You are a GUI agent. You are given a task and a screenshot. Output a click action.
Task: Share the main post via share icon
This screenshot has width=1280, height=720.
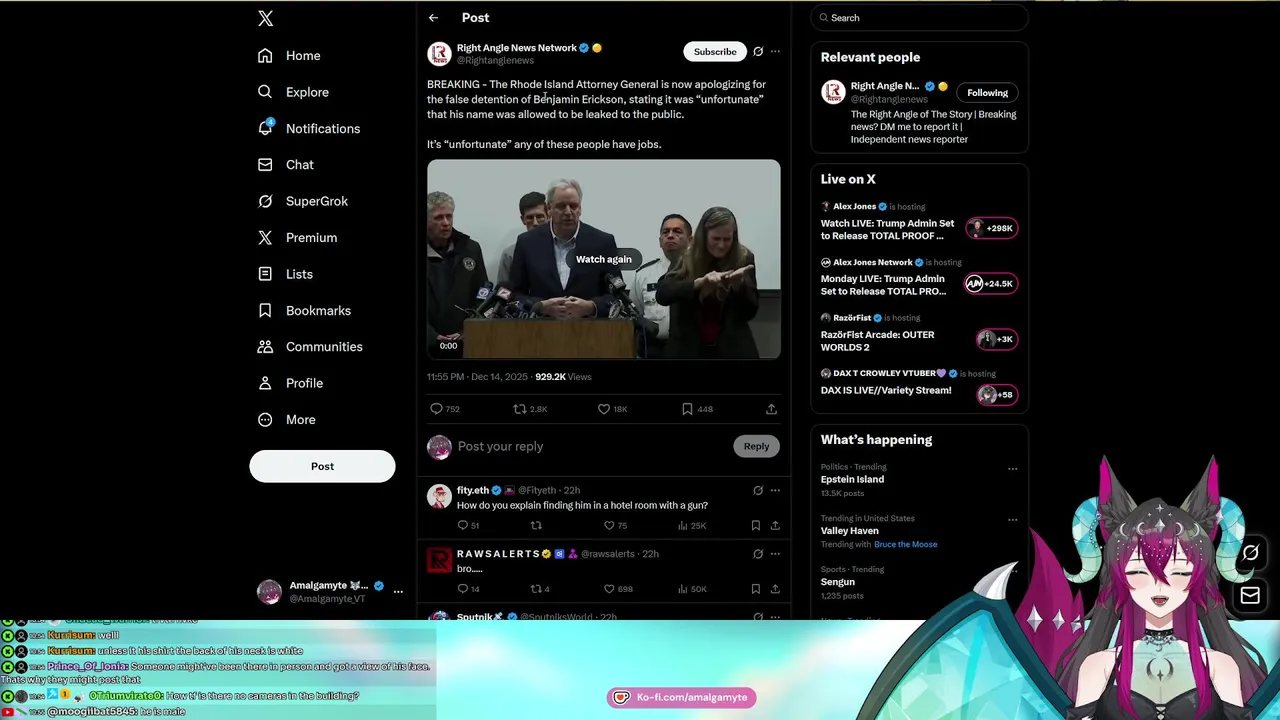[x=771, y=409]
